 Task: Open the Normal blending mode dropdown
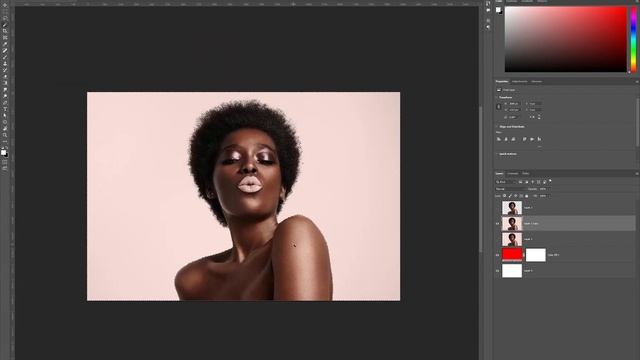511,189
